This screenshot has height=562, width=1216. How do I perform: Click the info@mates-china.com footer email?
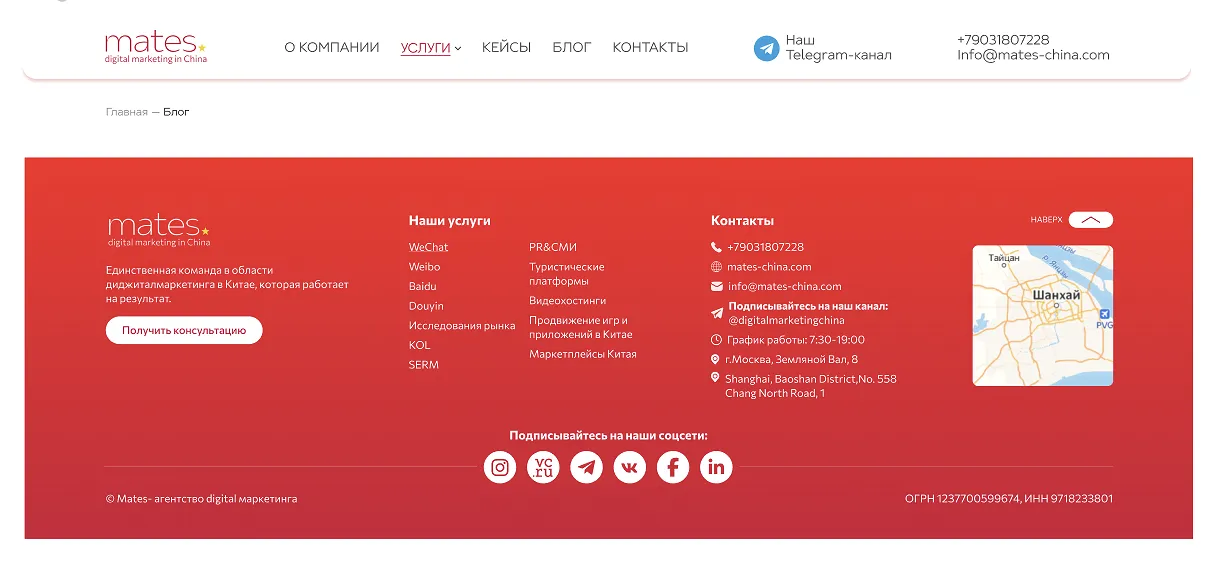(x=784, y=286)
